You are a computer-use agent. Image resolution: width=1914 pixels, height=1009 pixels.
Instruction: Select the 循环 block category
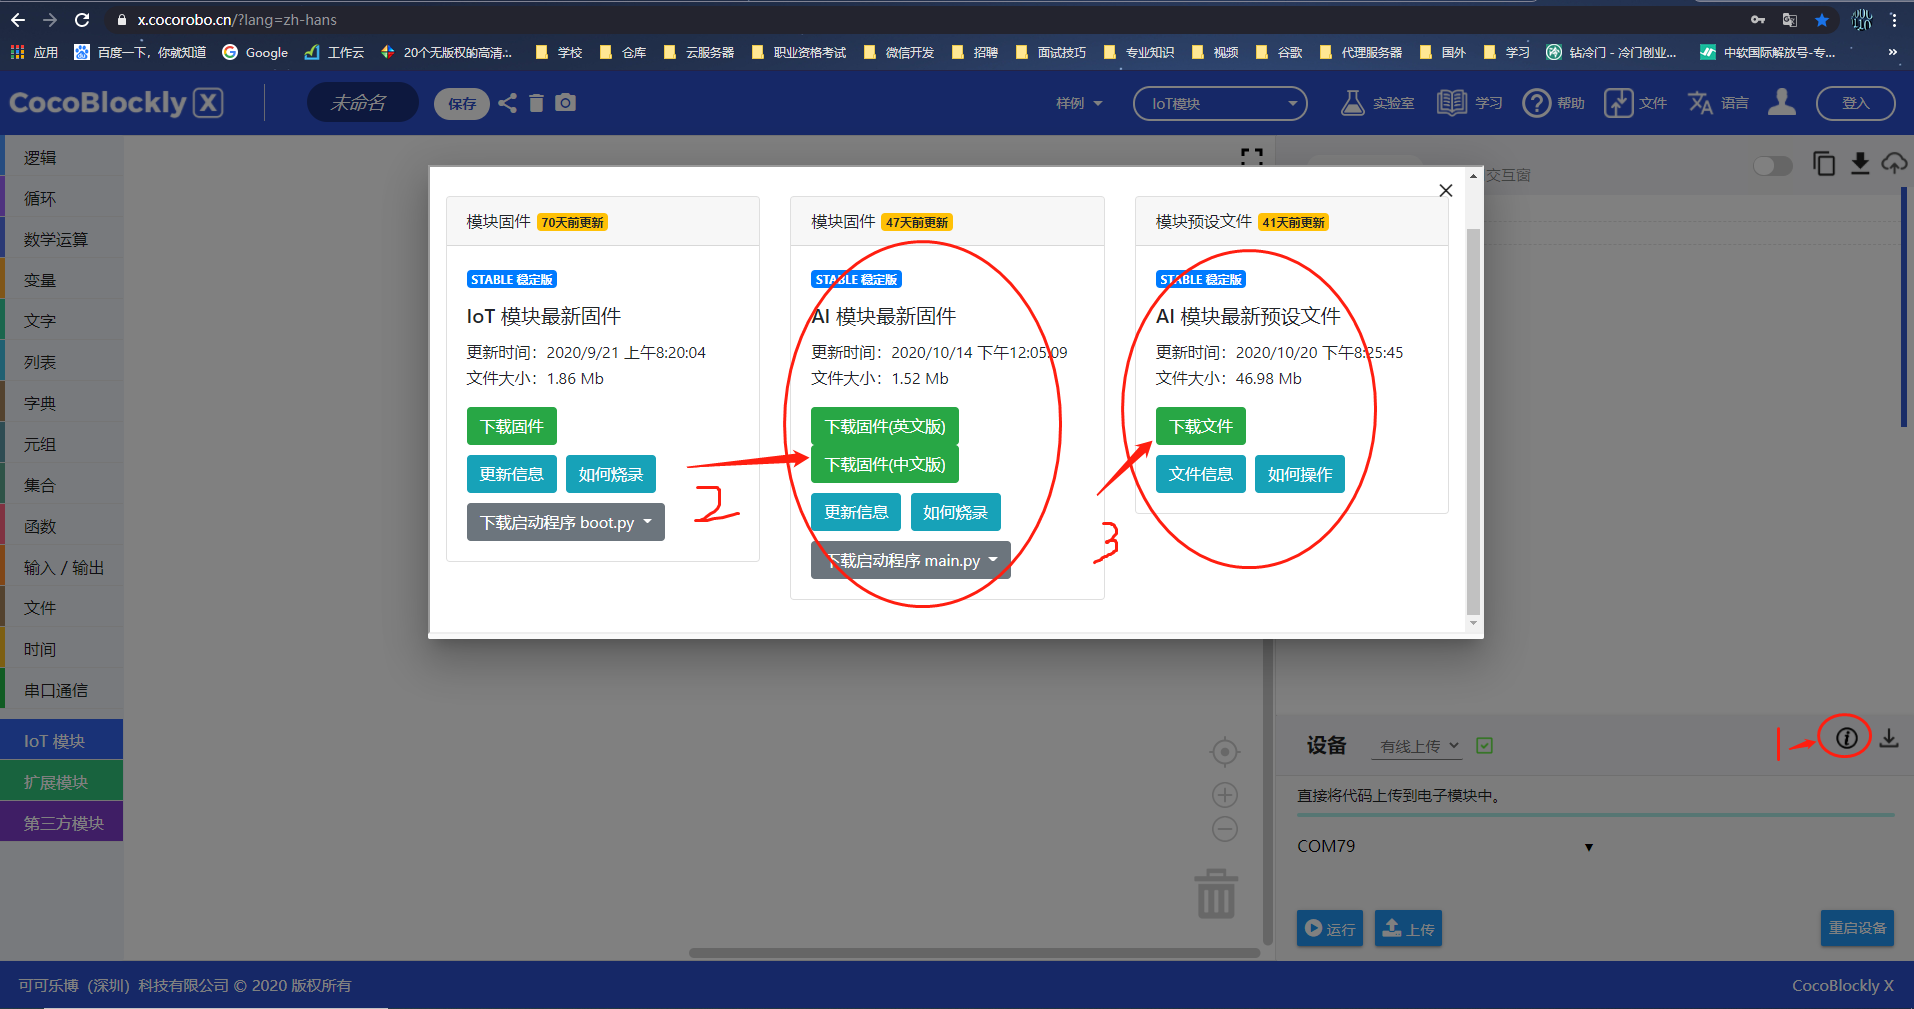click(x=62, y=198)
